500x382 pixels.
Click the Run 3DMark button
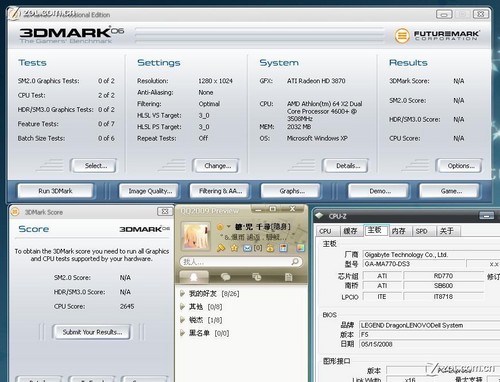coord(55,191)
